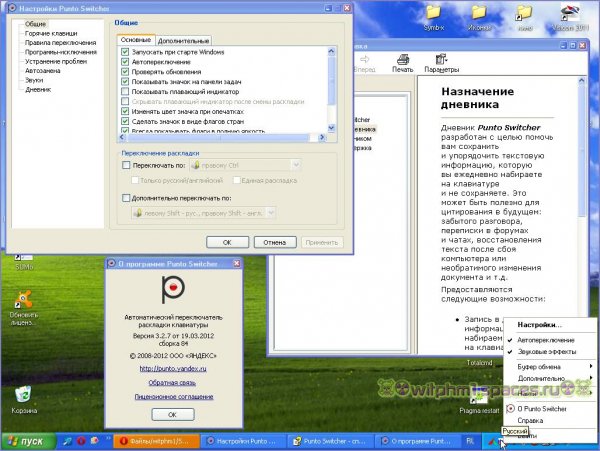This screenshot has width=600, height=451.
Task: Click Отмена in the settings dialog
Action: tap(275, 242)
